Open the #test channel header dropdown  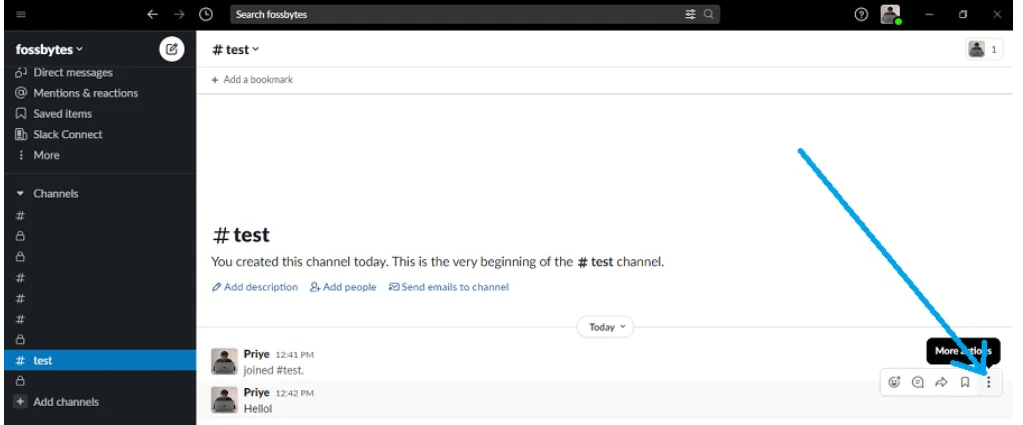coord(236,50)
